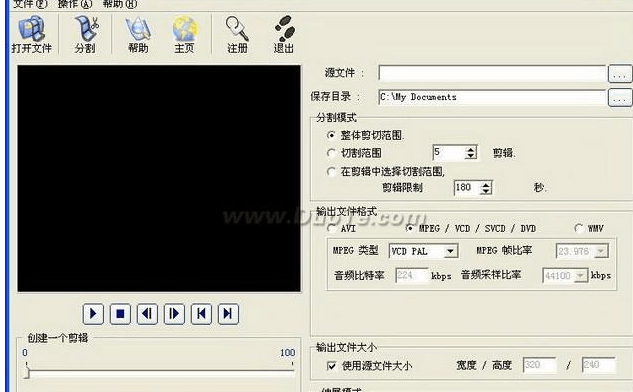Increase the 剪辑限制 180 seconds spinner
Screen dimensions: 633x392
pos(486,184)
